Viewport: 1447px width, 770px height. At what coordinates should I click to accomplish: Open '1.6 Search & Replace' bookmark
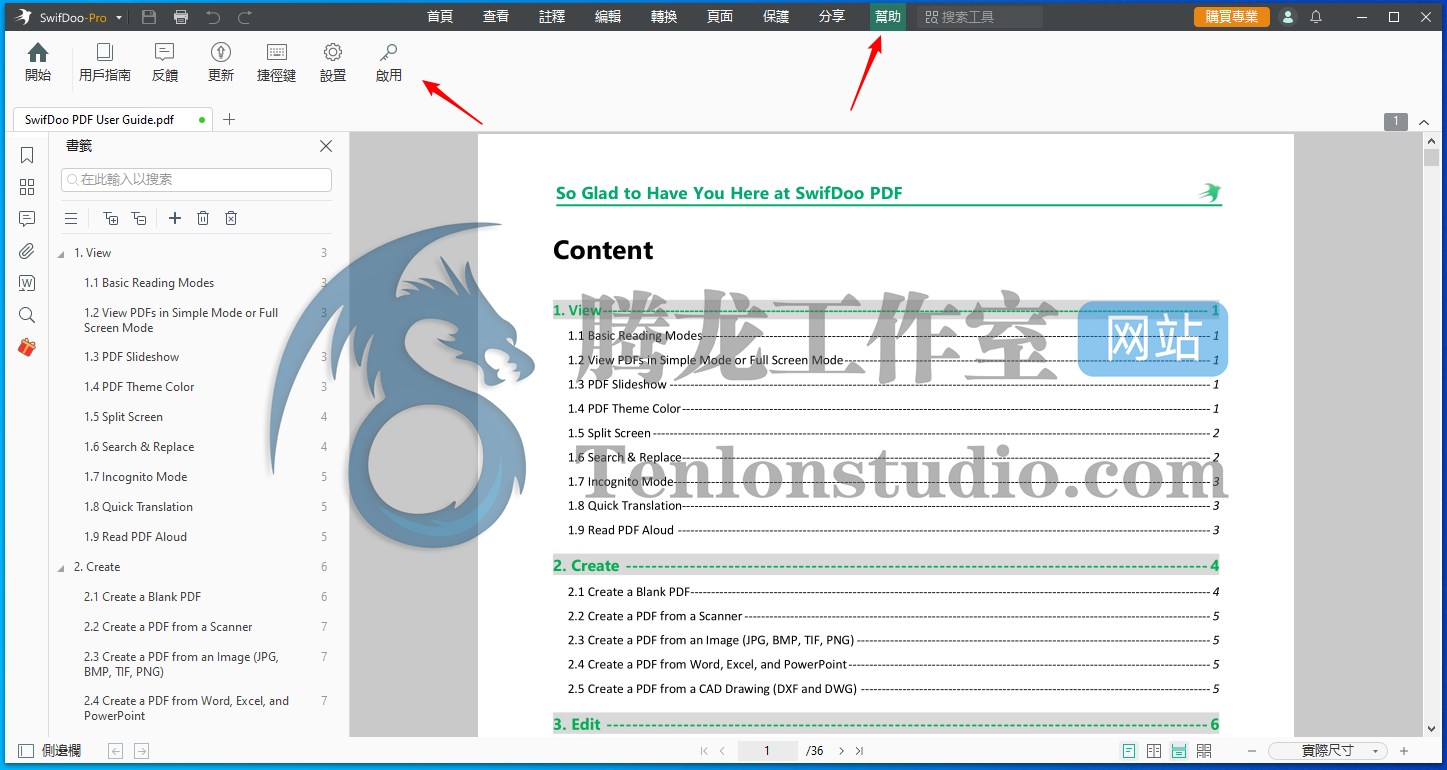click(139, 447)
